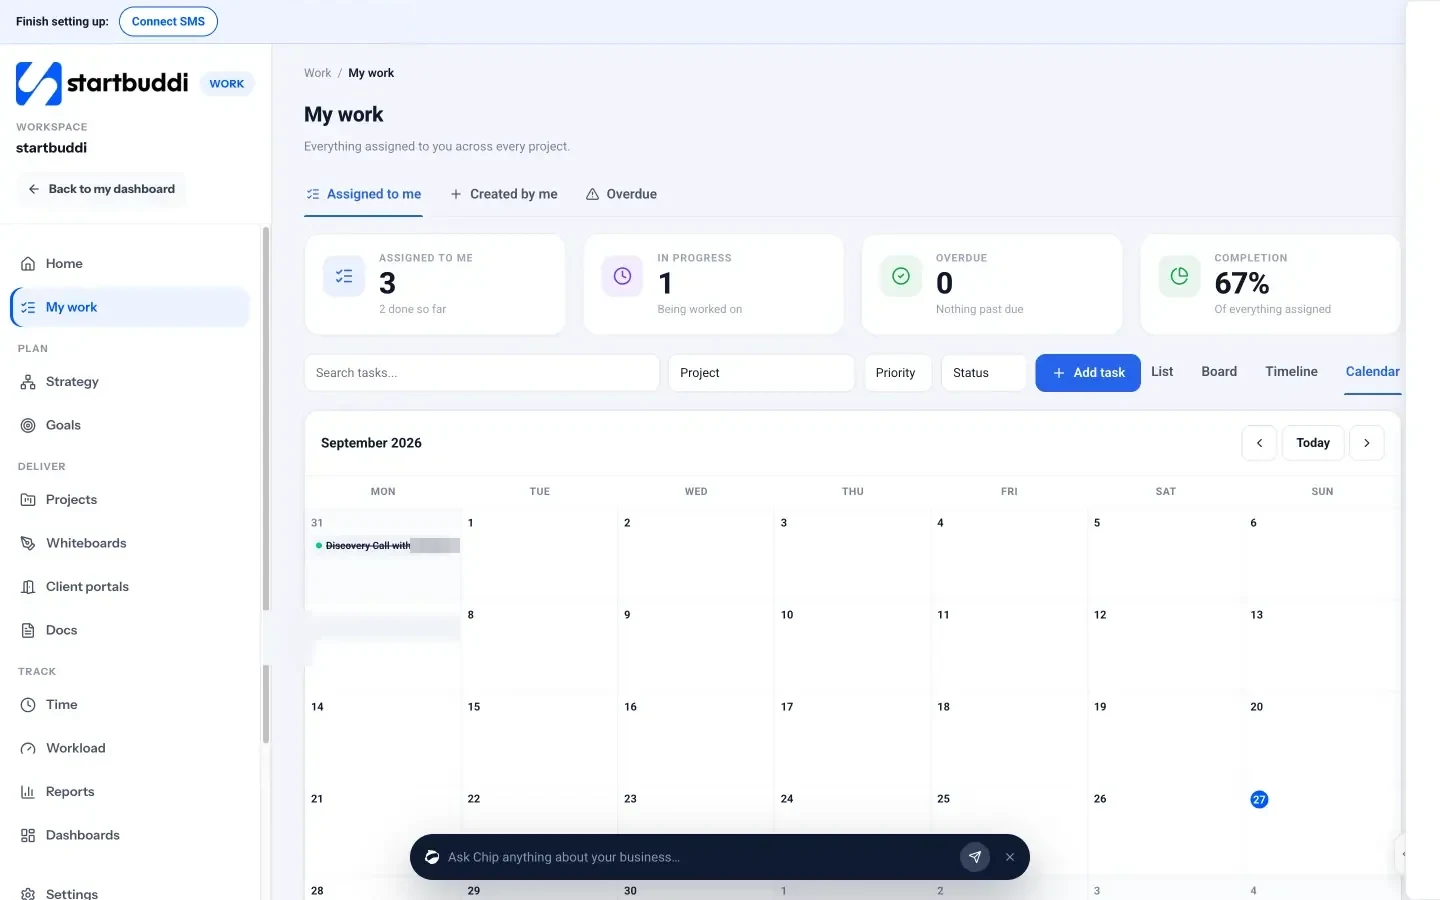
Task: Click the Work breadcrumb link
Action: [x=317, y=73]
